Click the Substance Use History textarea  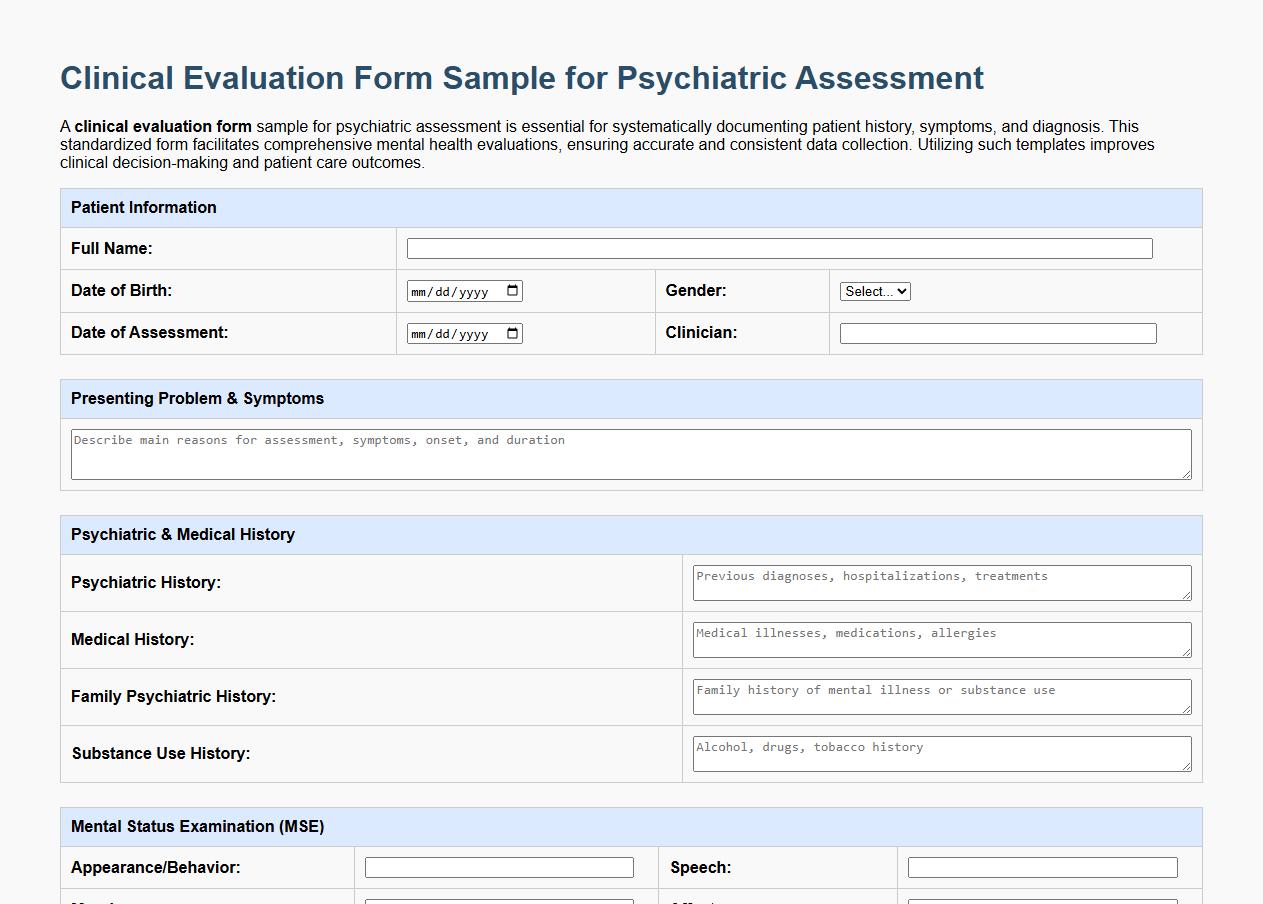940,753
